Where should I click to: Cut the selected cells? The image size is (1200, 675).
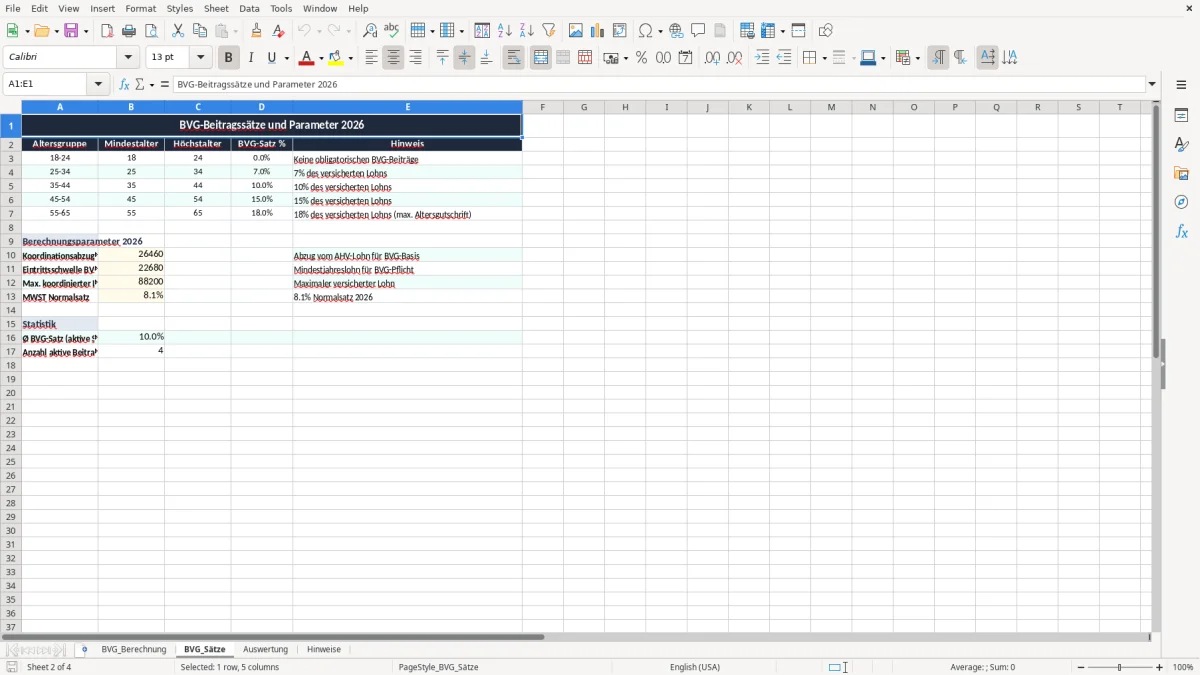point(178,31)
